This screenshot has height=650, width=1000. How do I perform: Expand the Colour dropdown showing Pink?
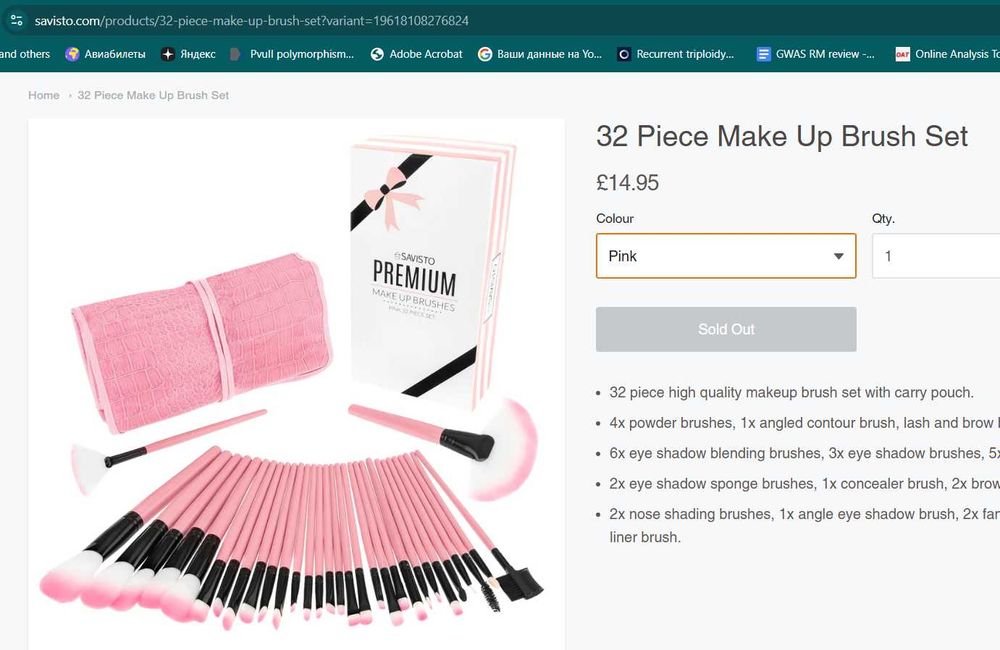point(725,256)
